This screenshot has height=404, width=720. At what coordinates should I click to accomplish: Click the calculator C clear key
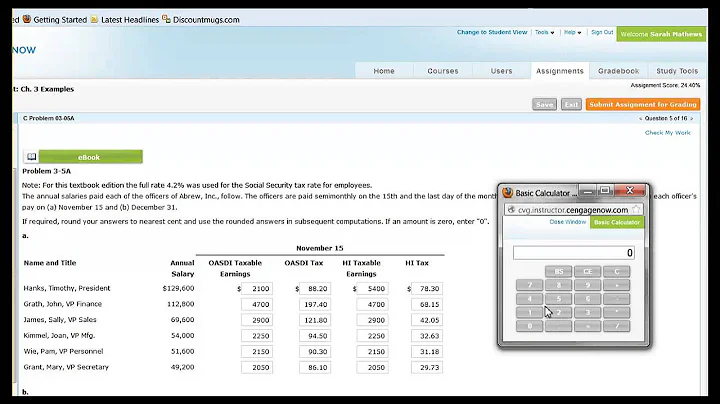pos(617,271)
